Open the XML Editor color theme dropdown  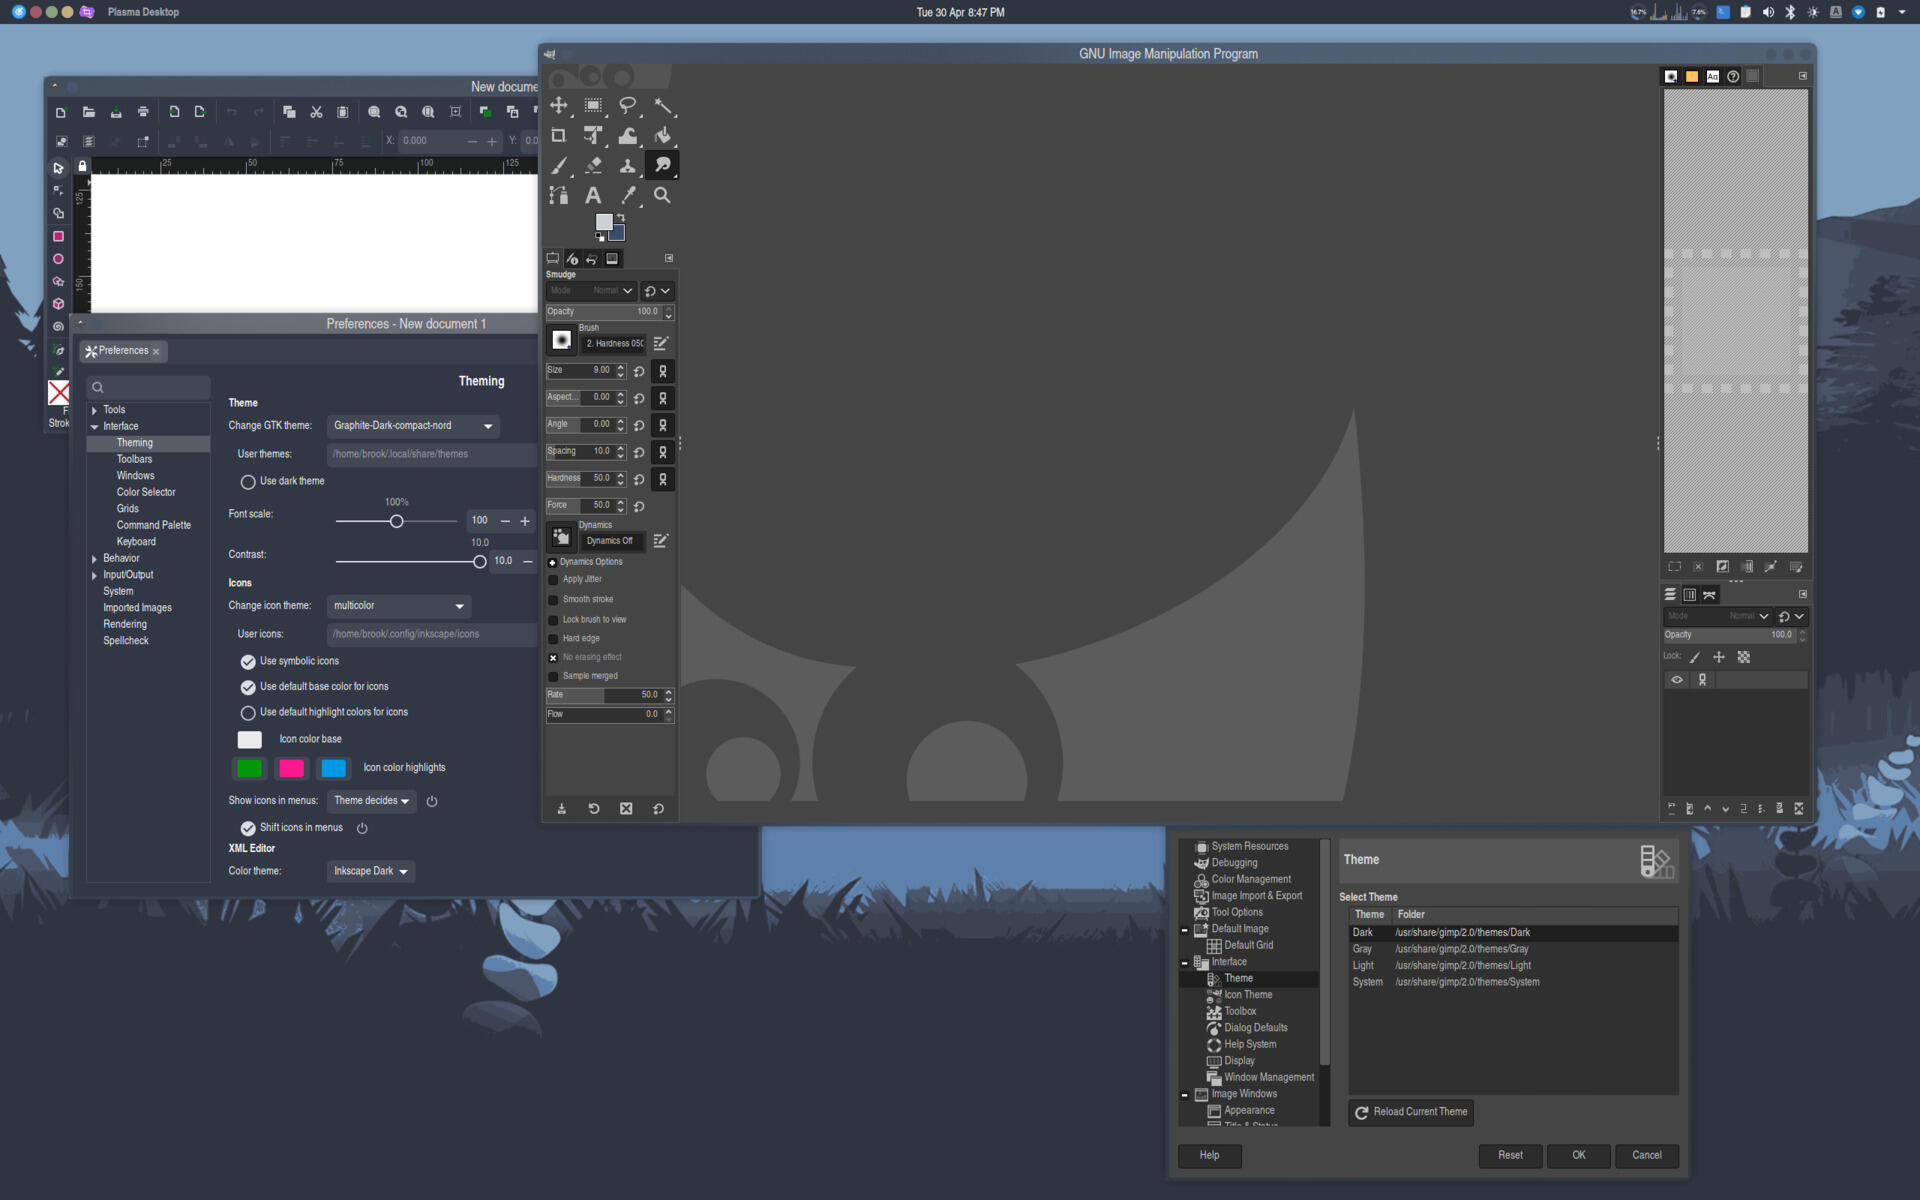pyautogui.click(x=371, y=872)
